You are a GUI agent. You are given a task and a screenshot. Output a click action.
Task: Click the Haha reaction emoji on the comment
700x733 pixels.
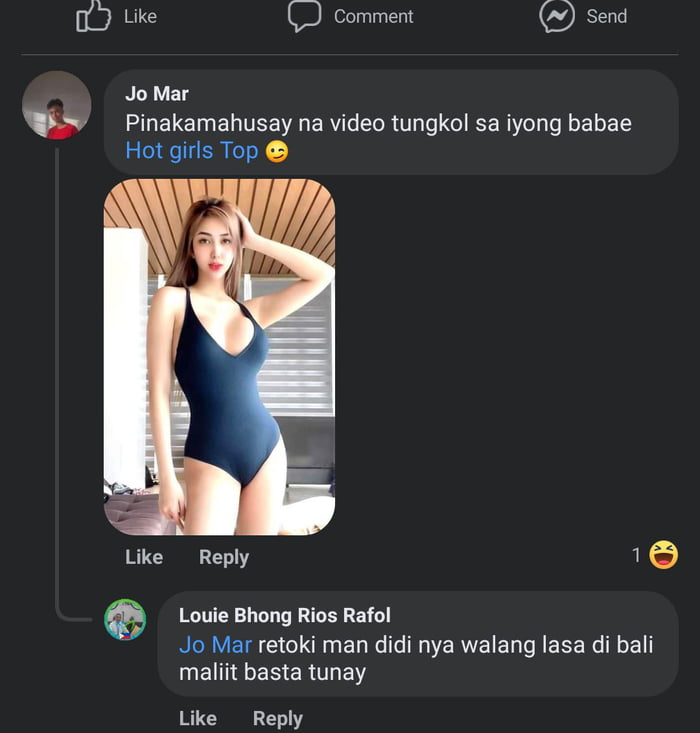point(663,555)
